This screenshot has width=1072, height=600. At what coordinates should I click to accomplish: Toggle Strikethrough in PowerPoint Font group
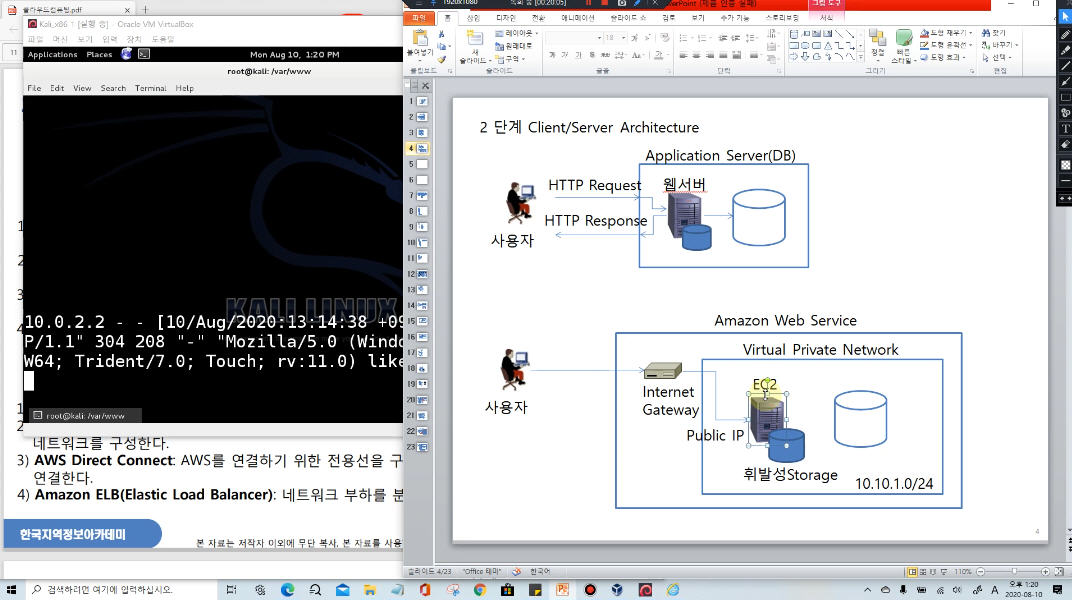605,55
